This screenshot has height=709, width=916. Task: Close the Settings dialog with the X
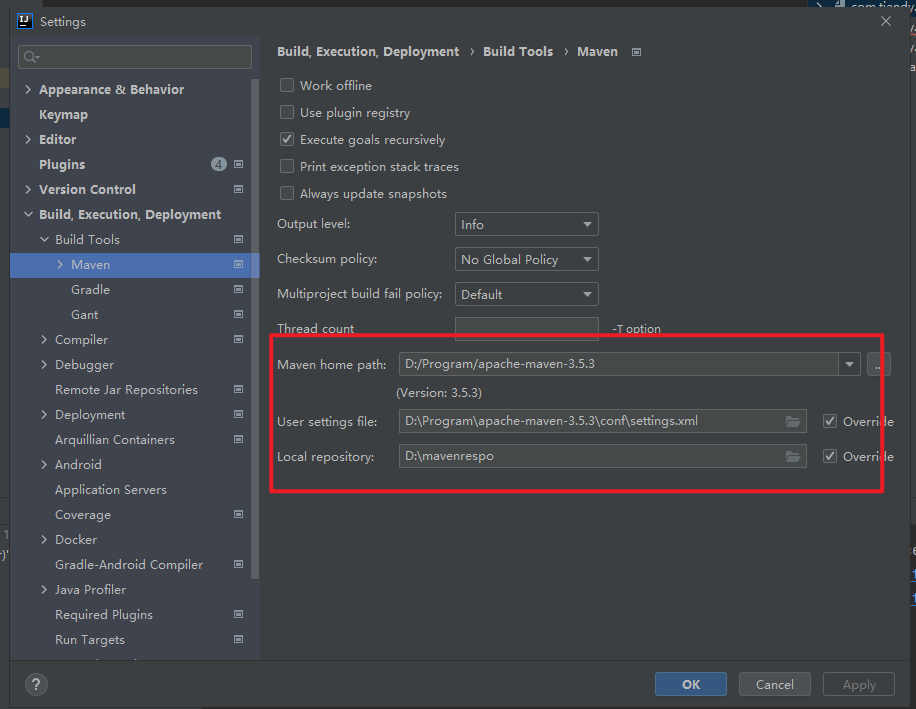tap(886, 21)
